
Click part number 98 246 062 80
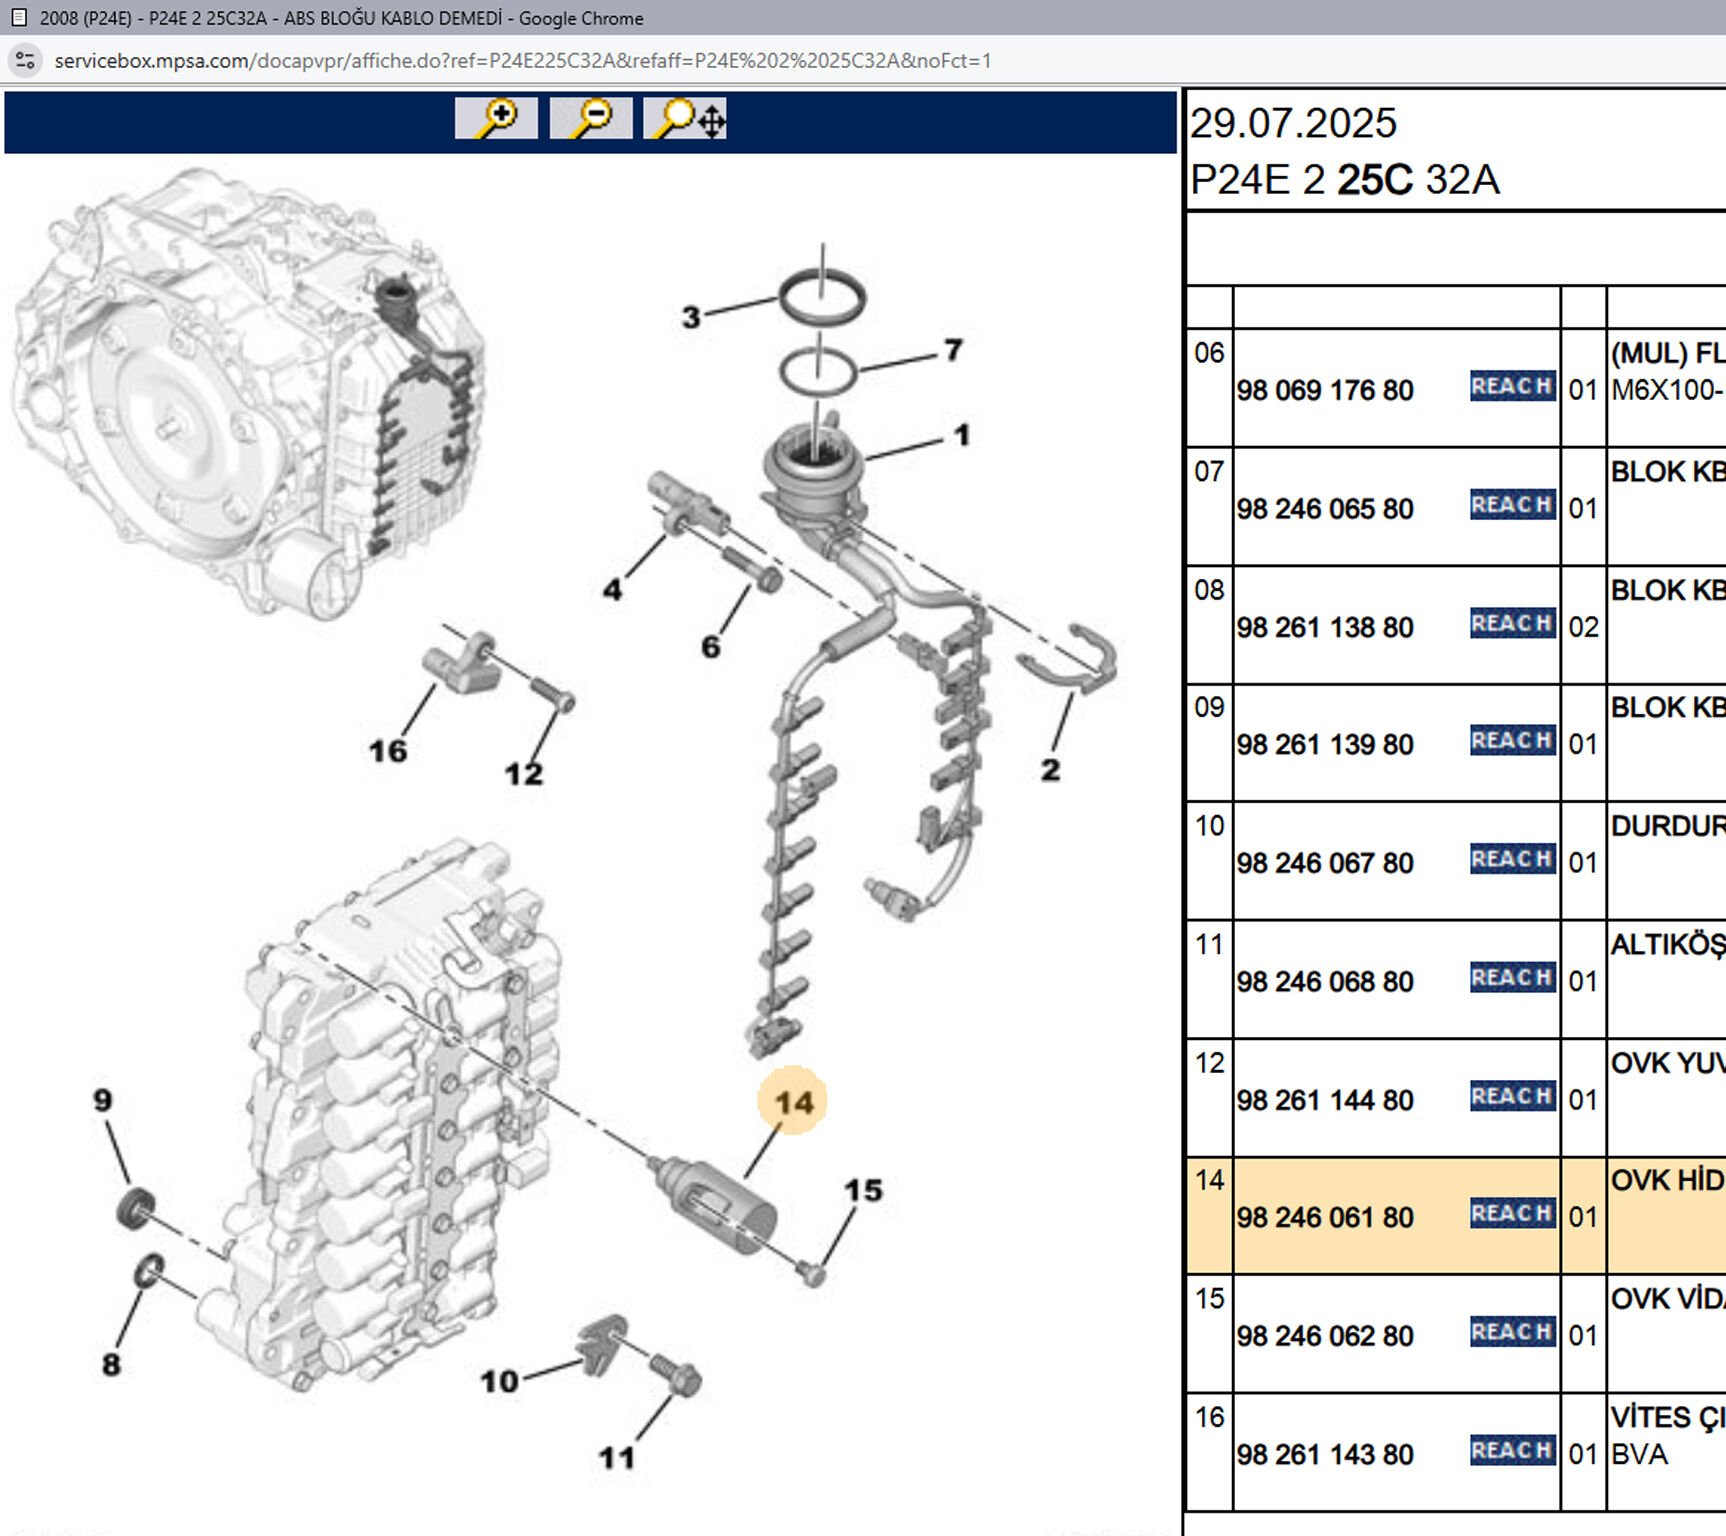click(x=1325, y=1336)
